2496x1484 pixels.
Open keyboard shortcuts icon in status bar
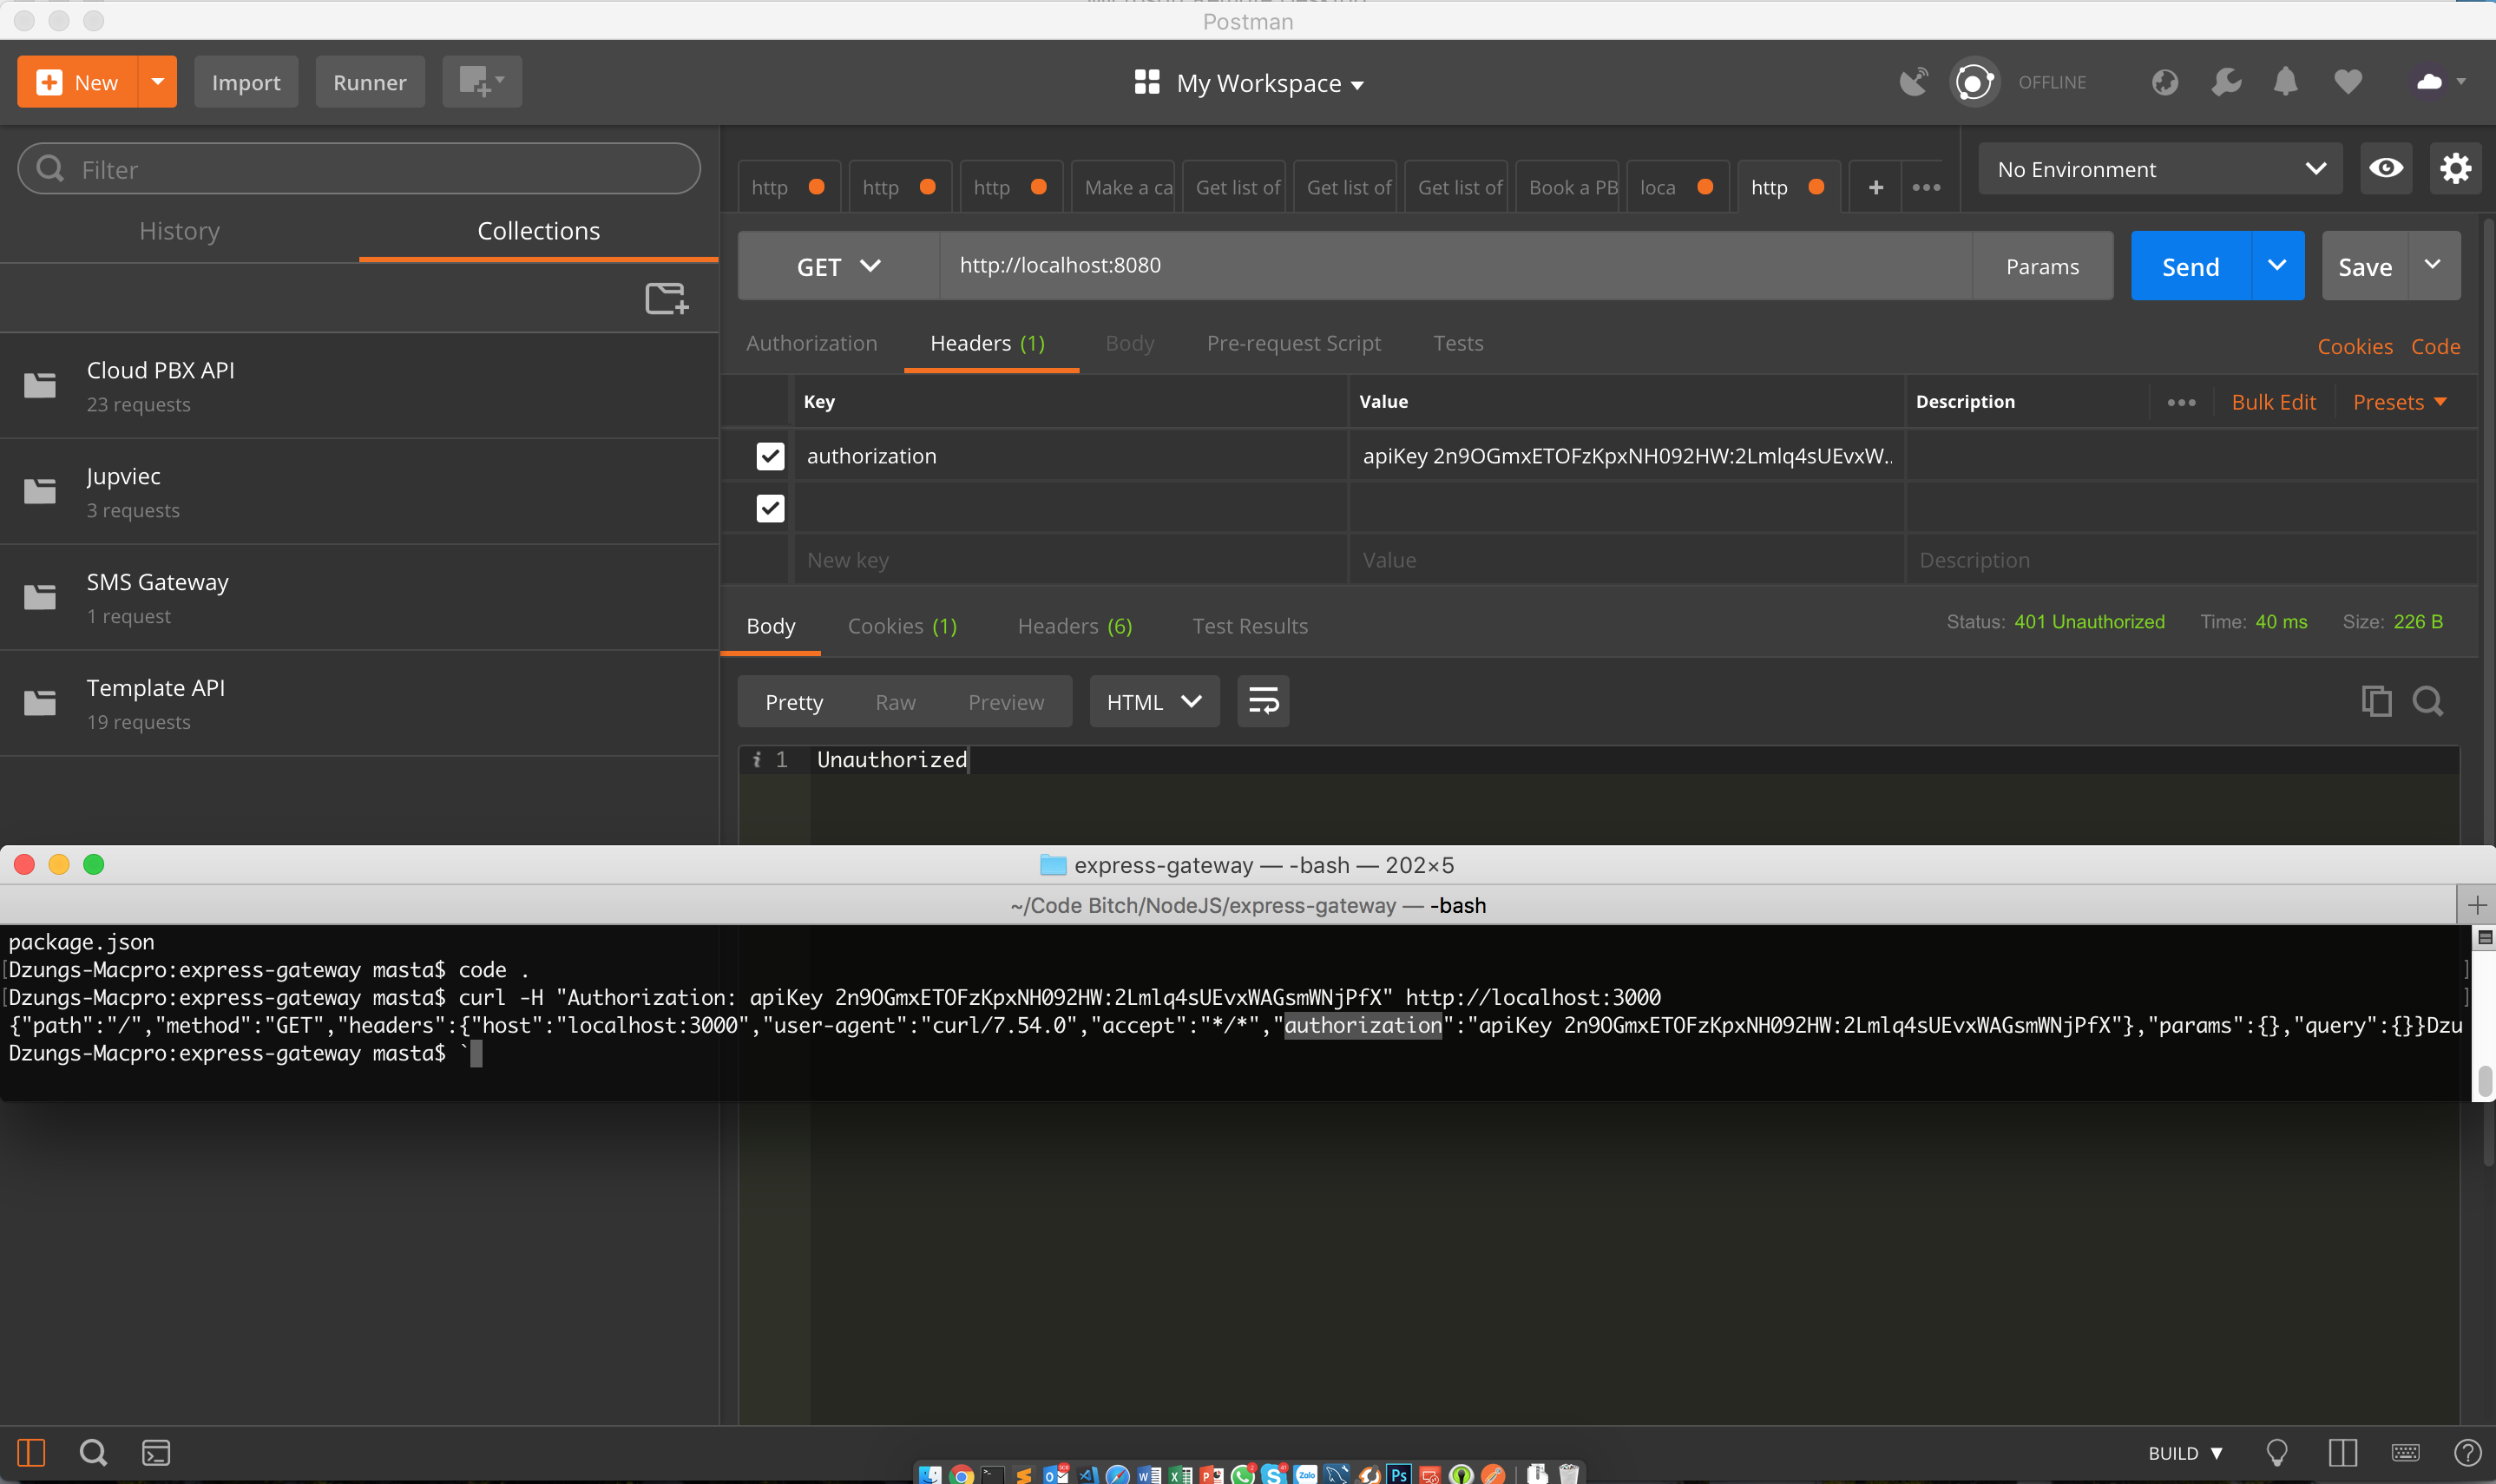click(2406, 1452)
